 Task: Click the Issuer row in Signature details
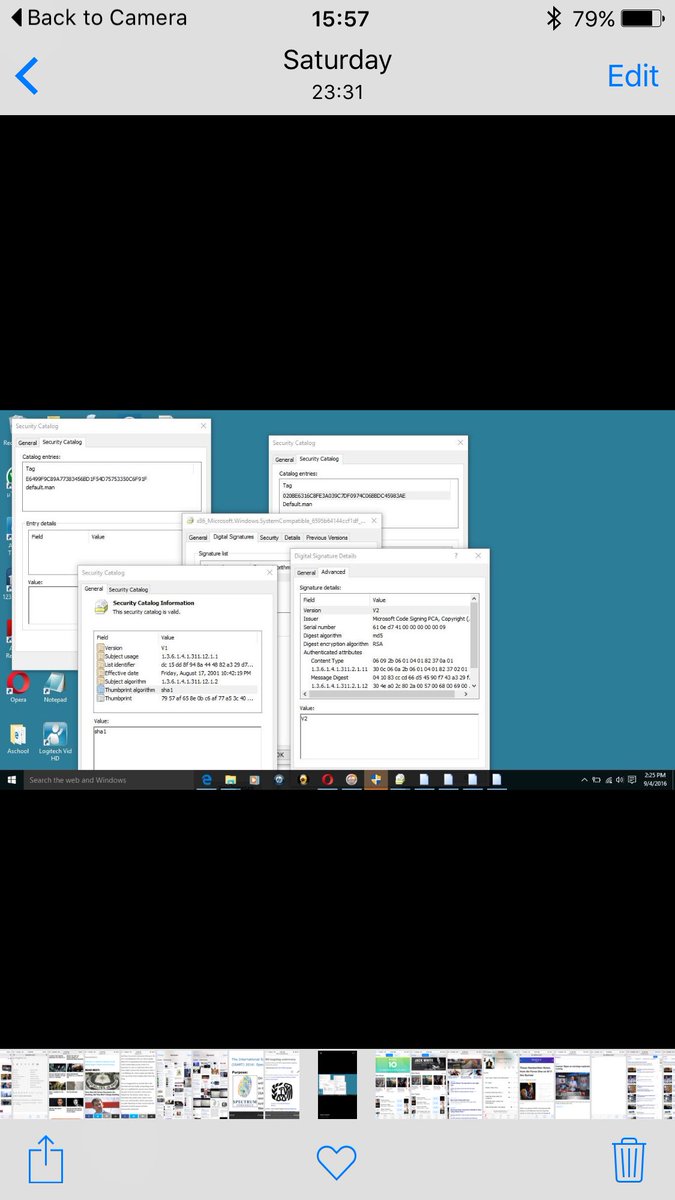[x=385, y=619]
